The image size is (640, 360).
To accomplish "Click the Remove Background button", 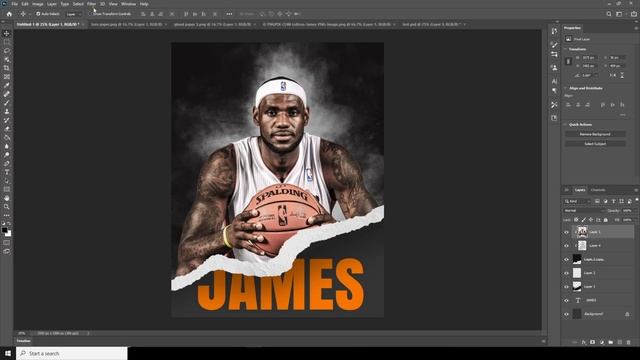I will (595, 134).
